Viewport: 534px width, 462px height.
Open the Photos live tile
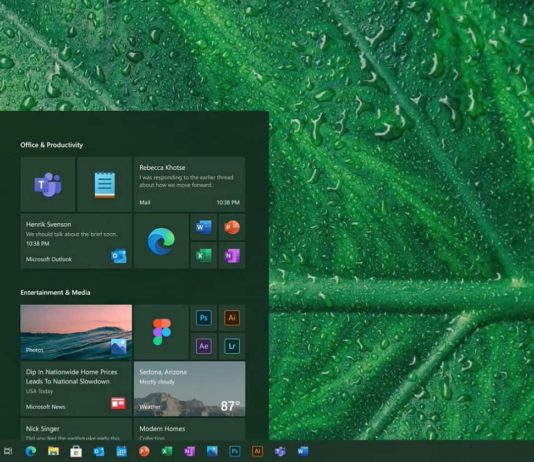click(x=76, y=332)
